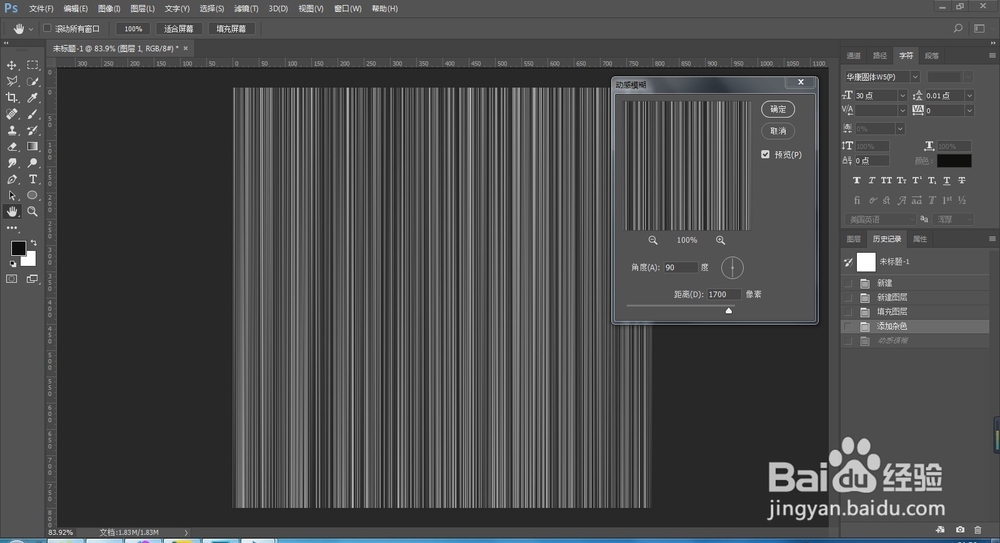Image resolution: width=1000 pixels, height=543 pixels.
Task: Delete current history state via trash icon
Action: 978,530
